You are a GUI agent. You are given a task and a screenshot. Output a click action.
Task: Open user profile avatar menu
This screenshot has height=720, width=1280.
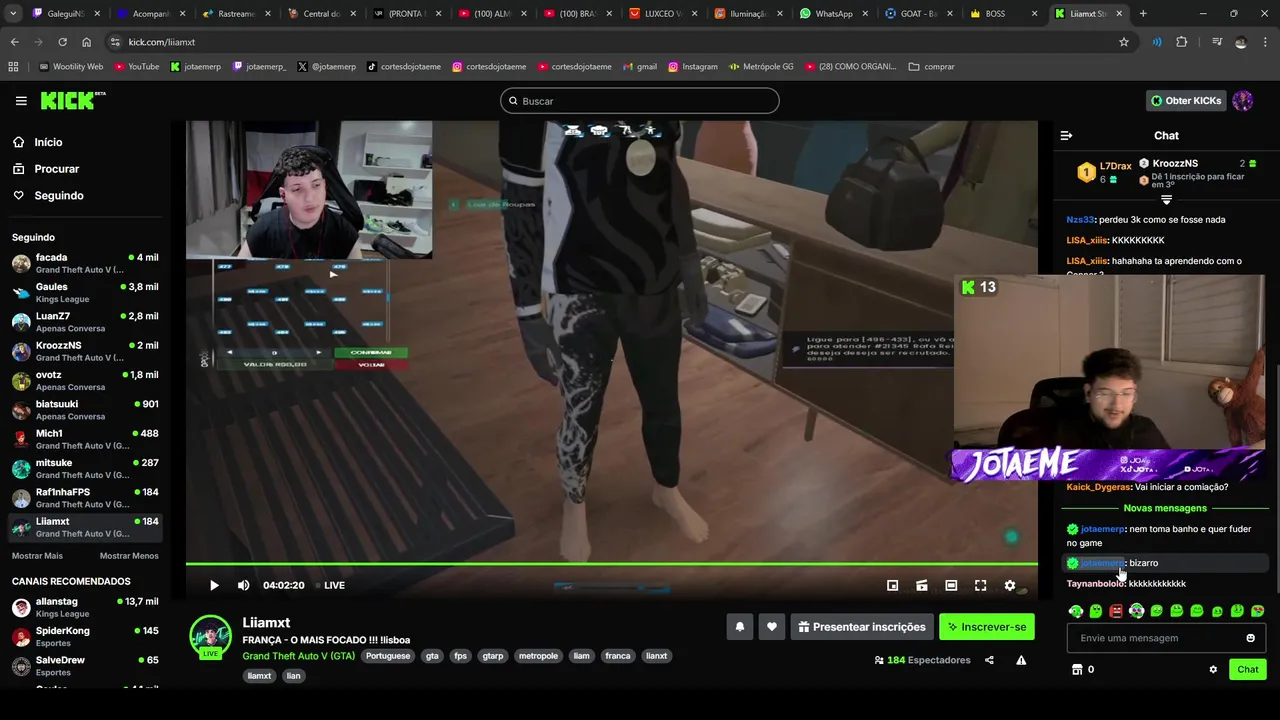click(1243, 101)
